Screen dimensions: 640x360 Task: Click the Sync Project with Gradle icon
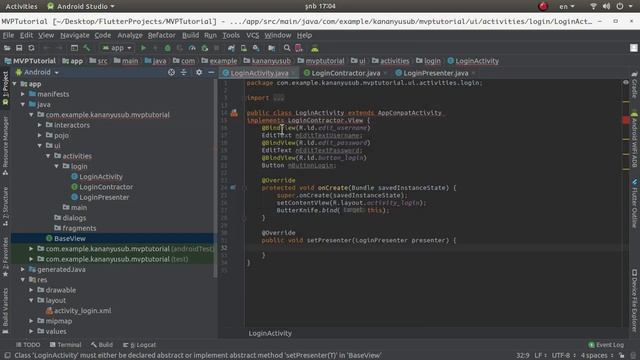point(231,48)
